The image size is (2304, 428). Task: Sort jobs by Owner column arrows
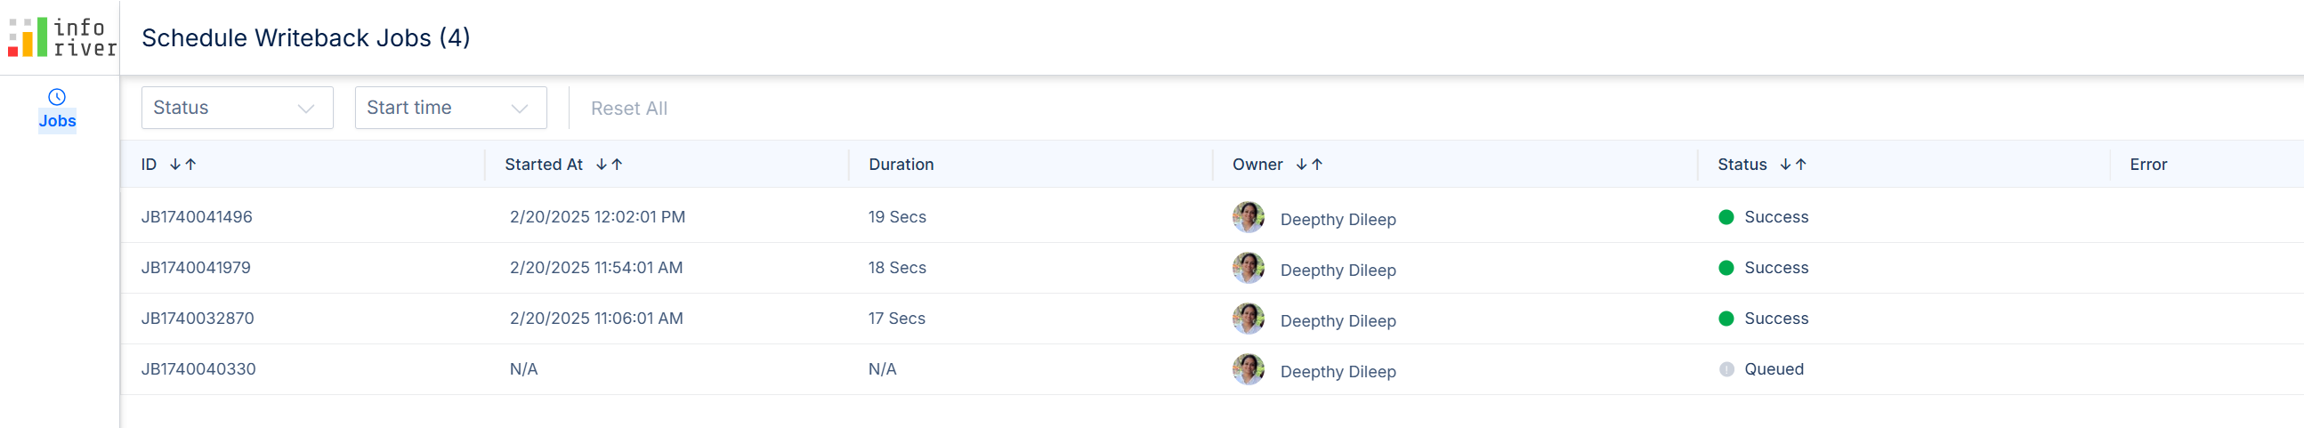click(x=1309, y=165)
